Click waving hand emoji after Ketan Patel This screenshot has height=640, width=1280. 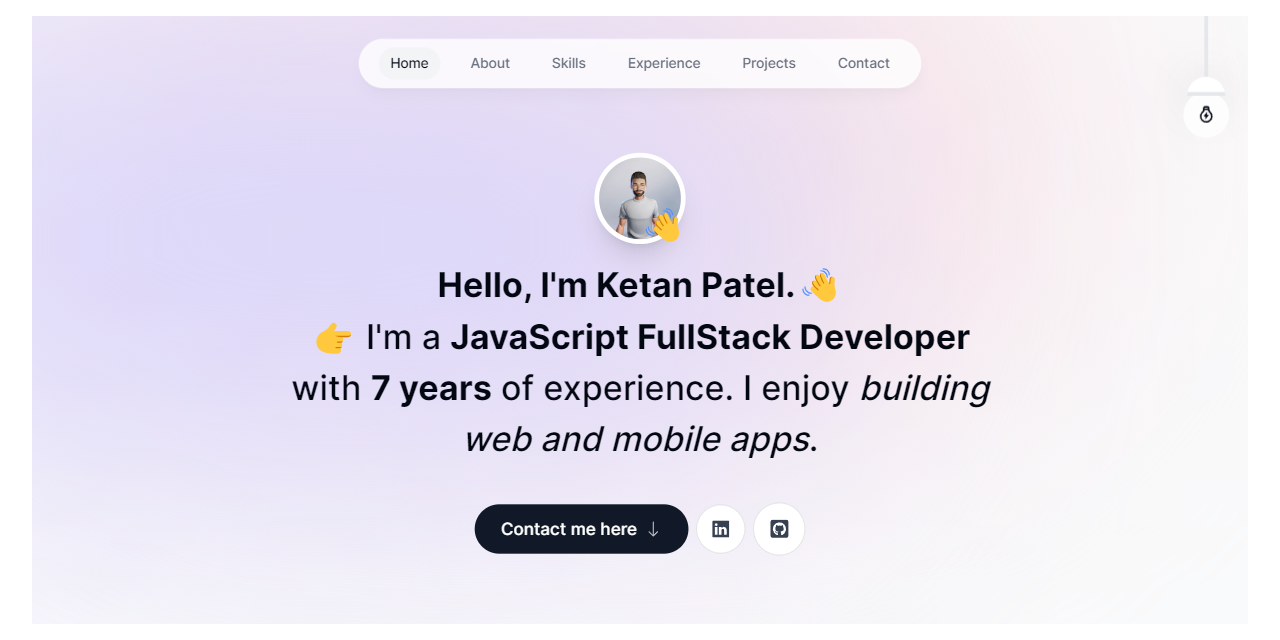(820, 285)
